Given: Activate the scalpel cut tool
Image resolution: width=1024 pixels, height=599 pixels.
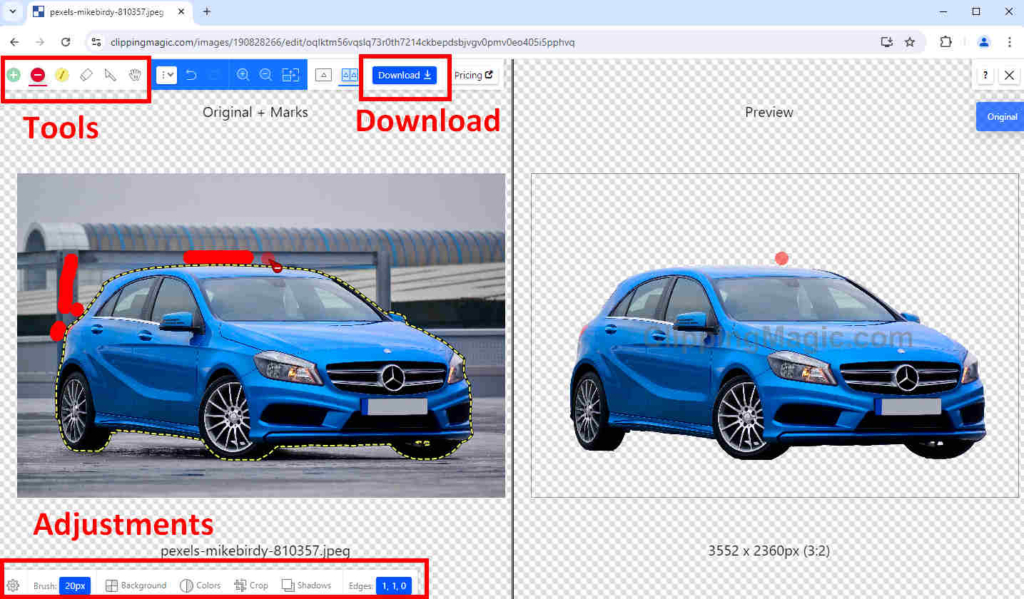Looking at the screenshot, I should (110, 75).
